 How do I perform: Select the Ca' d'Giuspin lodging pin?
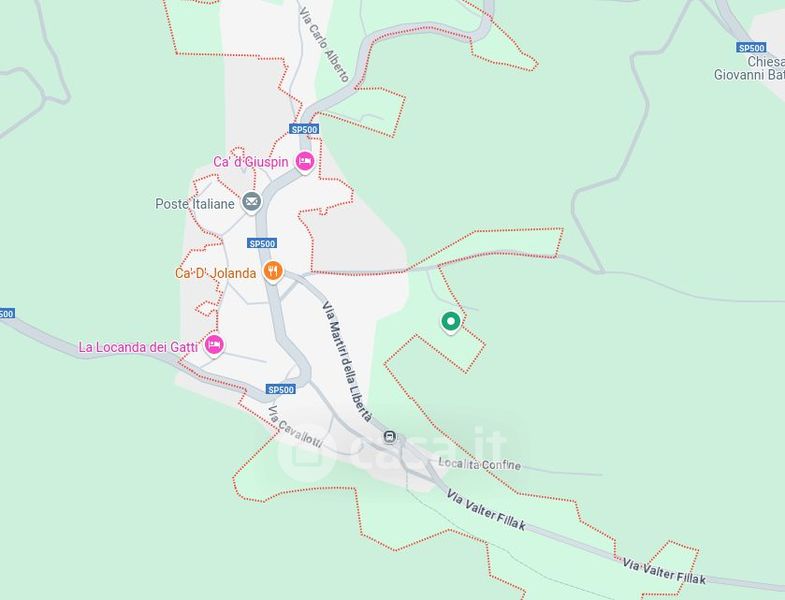304,162
